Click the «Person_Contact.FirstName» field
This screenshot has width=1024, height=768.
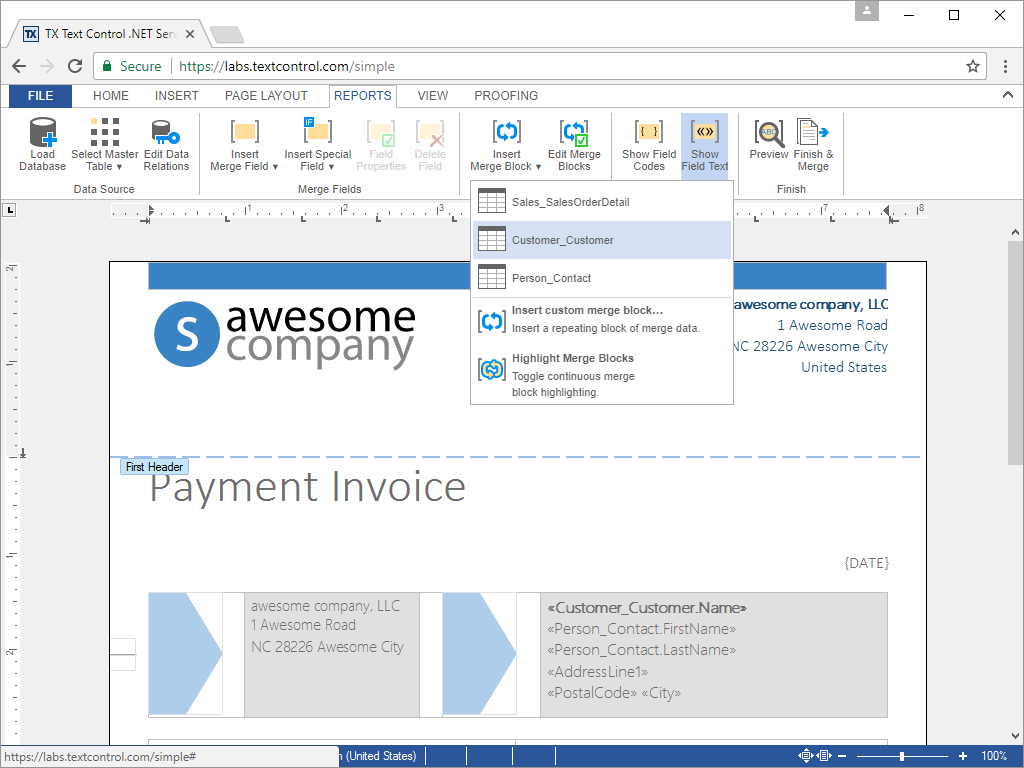641,629
